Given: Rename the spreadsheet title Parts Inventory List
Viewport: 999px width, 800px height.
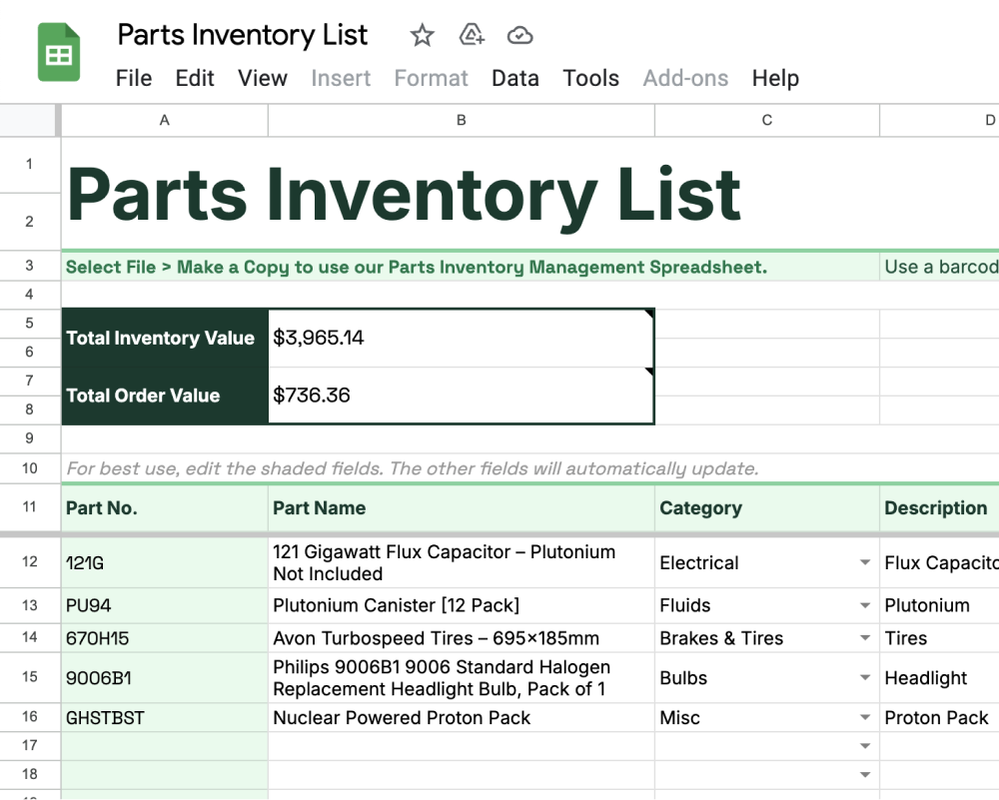Looking at the screenshot, I should pos(242,35).
